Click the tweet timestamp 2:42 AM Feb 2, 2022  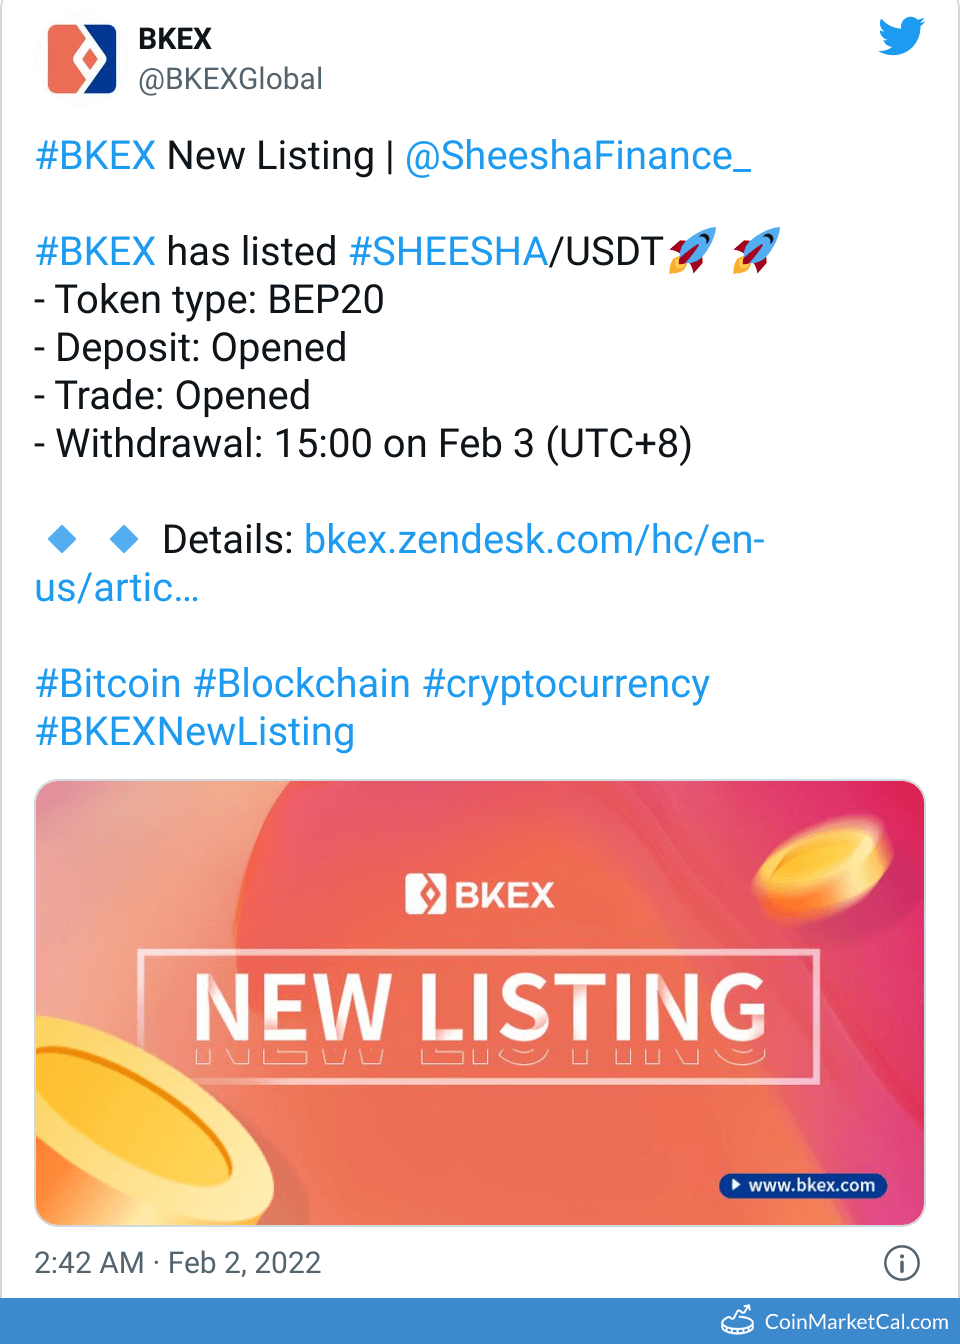[178, 1263]
